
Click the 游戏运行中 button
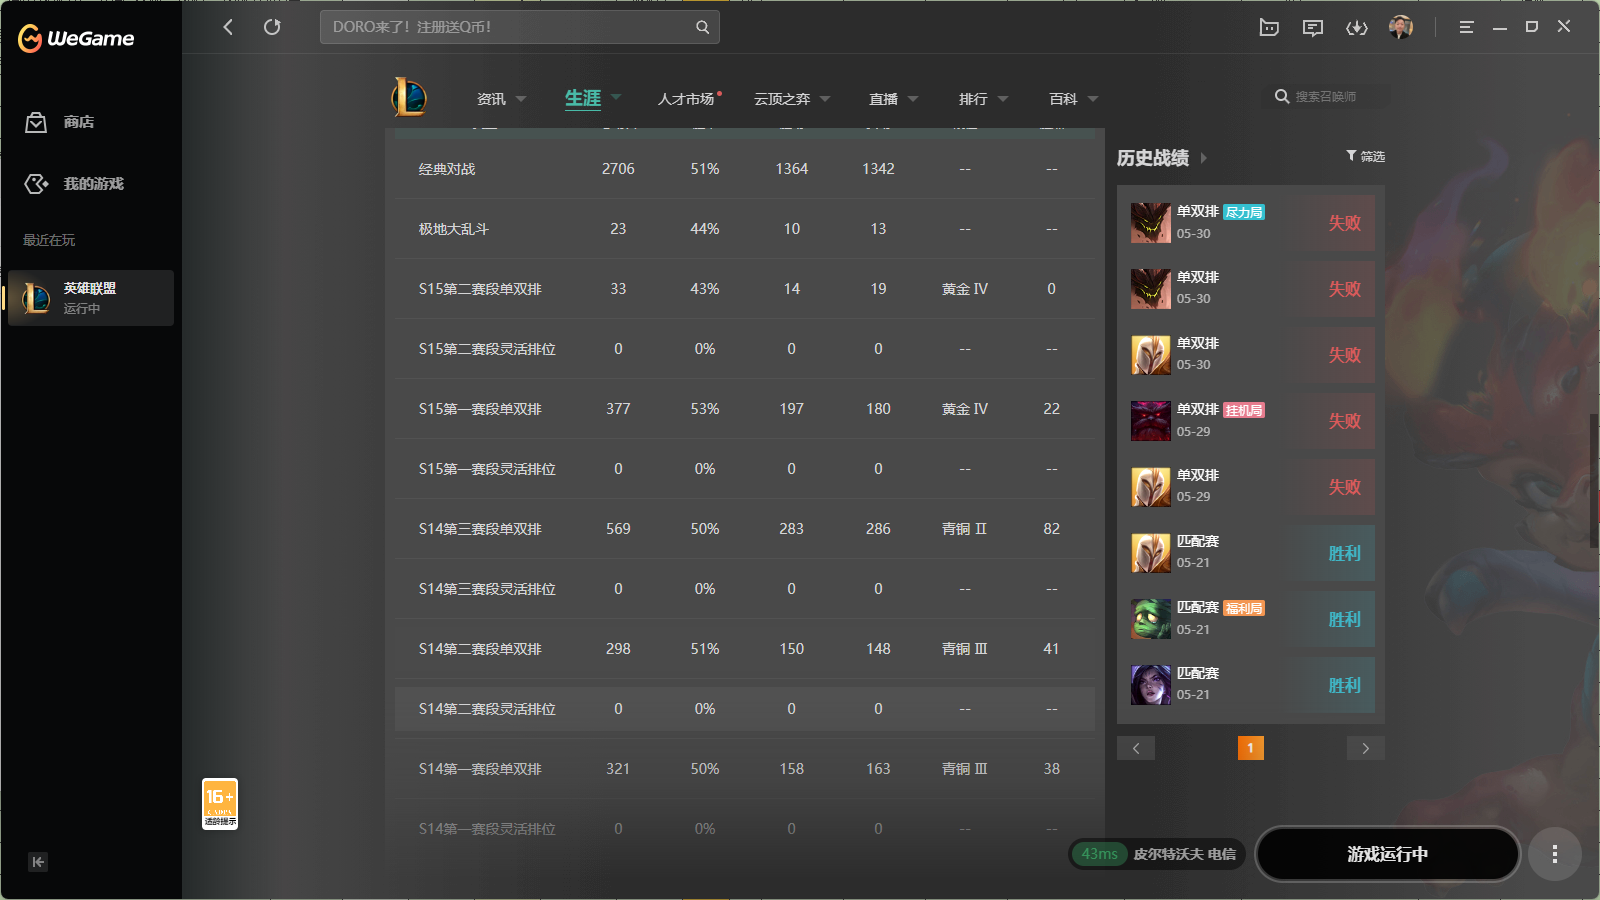click(x=1387, y=854)
